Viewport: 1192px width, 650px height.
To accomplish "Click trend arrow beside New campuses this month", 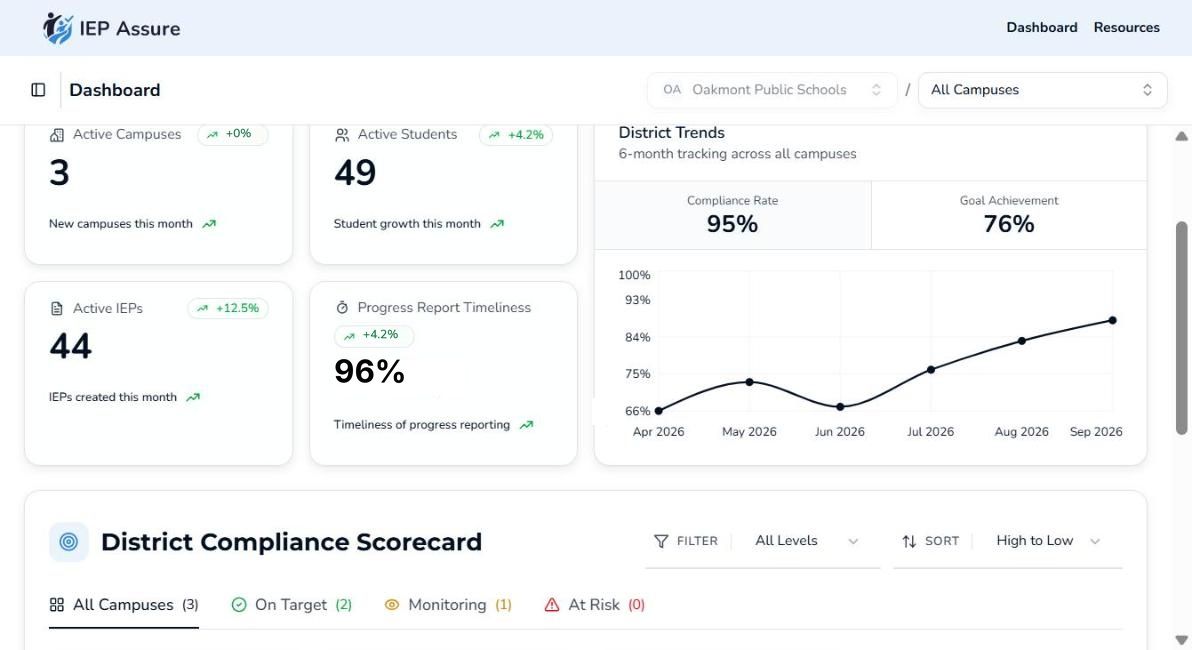I will 209,224.
